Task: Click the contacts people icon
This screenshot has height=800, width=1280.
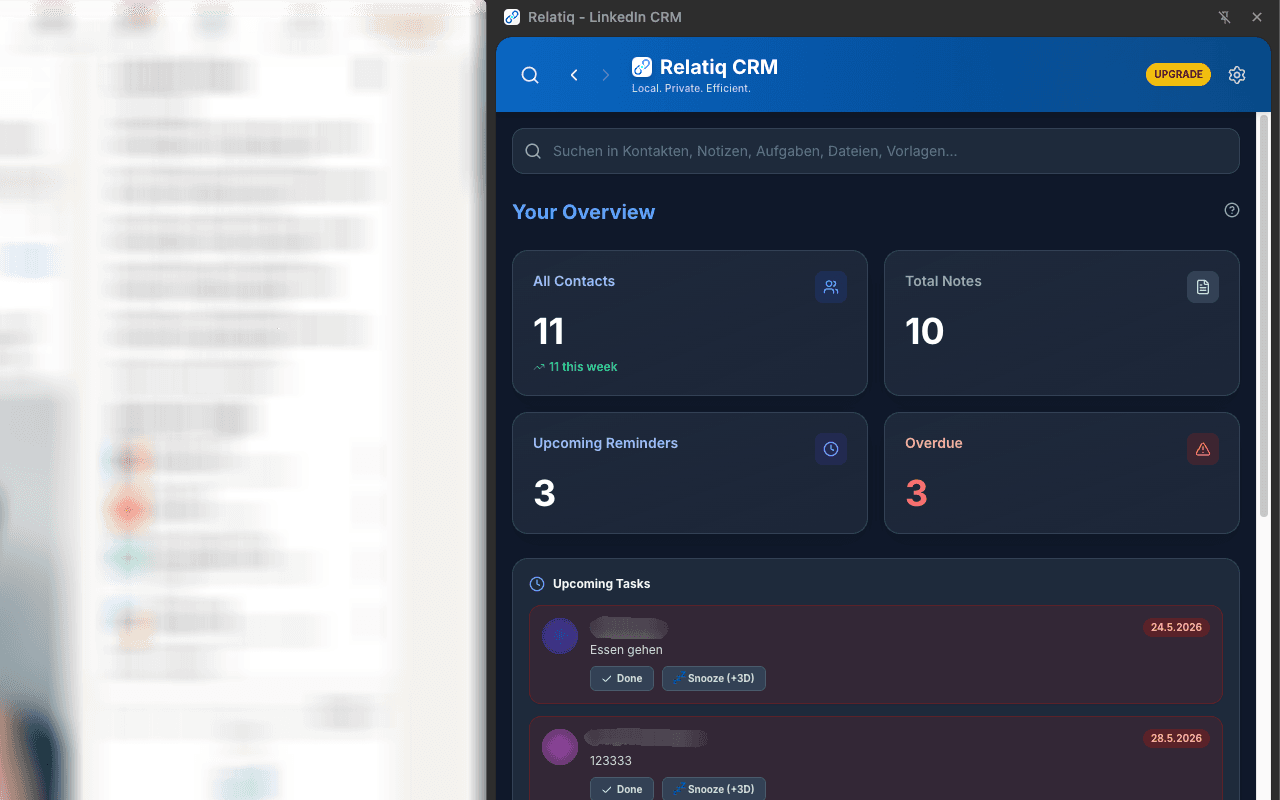Action: coord(831,287)
